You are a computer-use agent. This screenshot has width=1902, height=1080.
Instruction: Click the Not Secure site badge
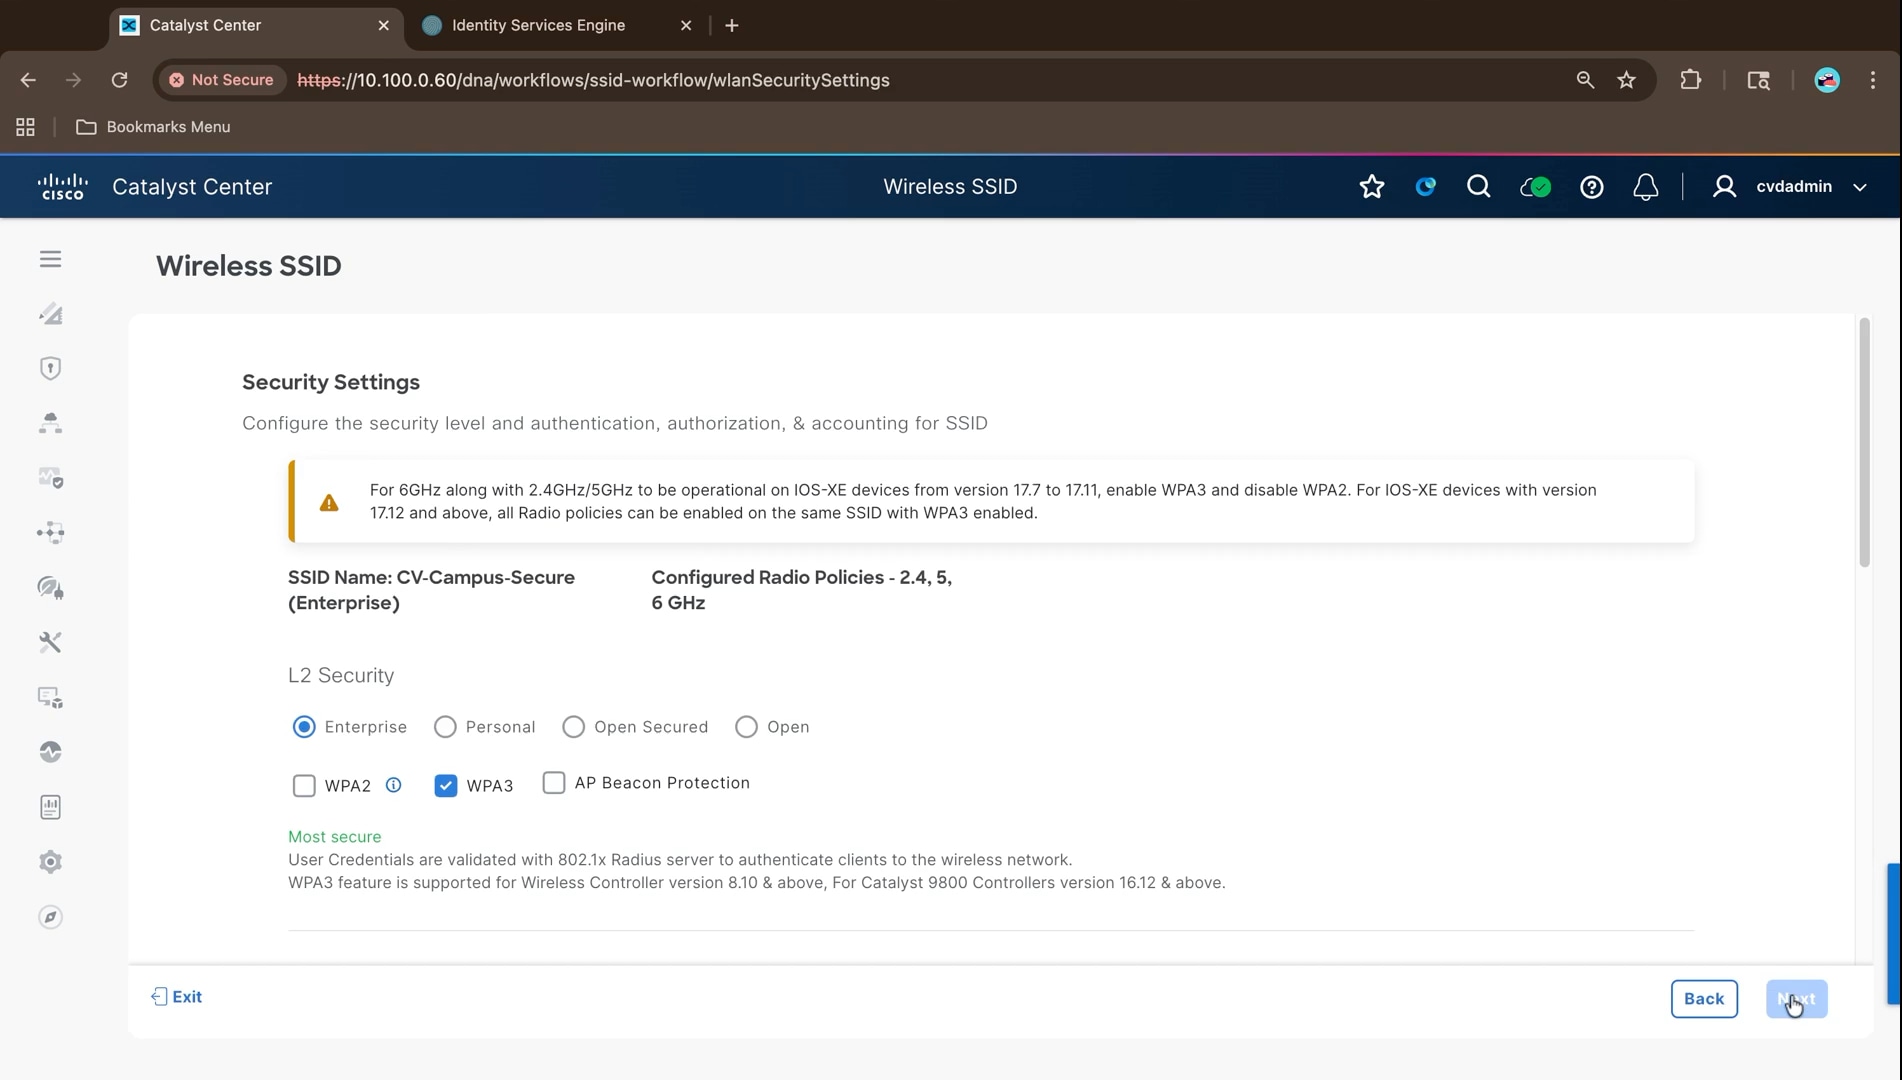click(221, 80)
